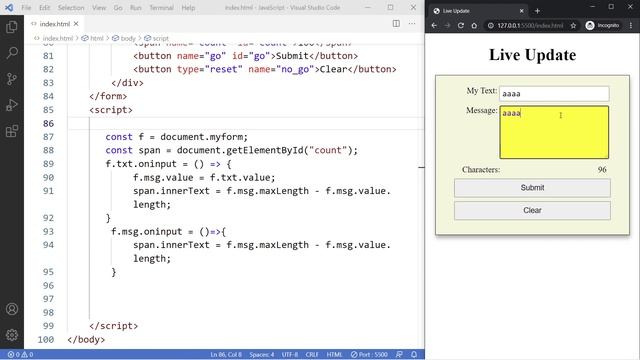Open the Help menu
Image resolution: width=640 pixels, height=360 pixels.
[x=188, y=7]
